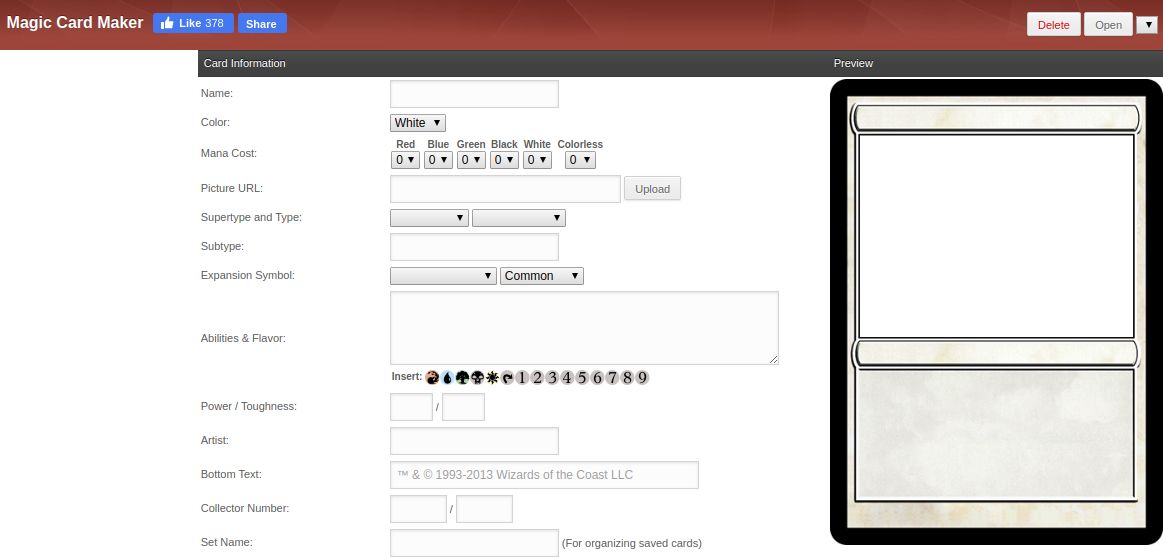Open the Common rarity dropdown
This screenshot has width=1163, height=557.
(542, 276)
